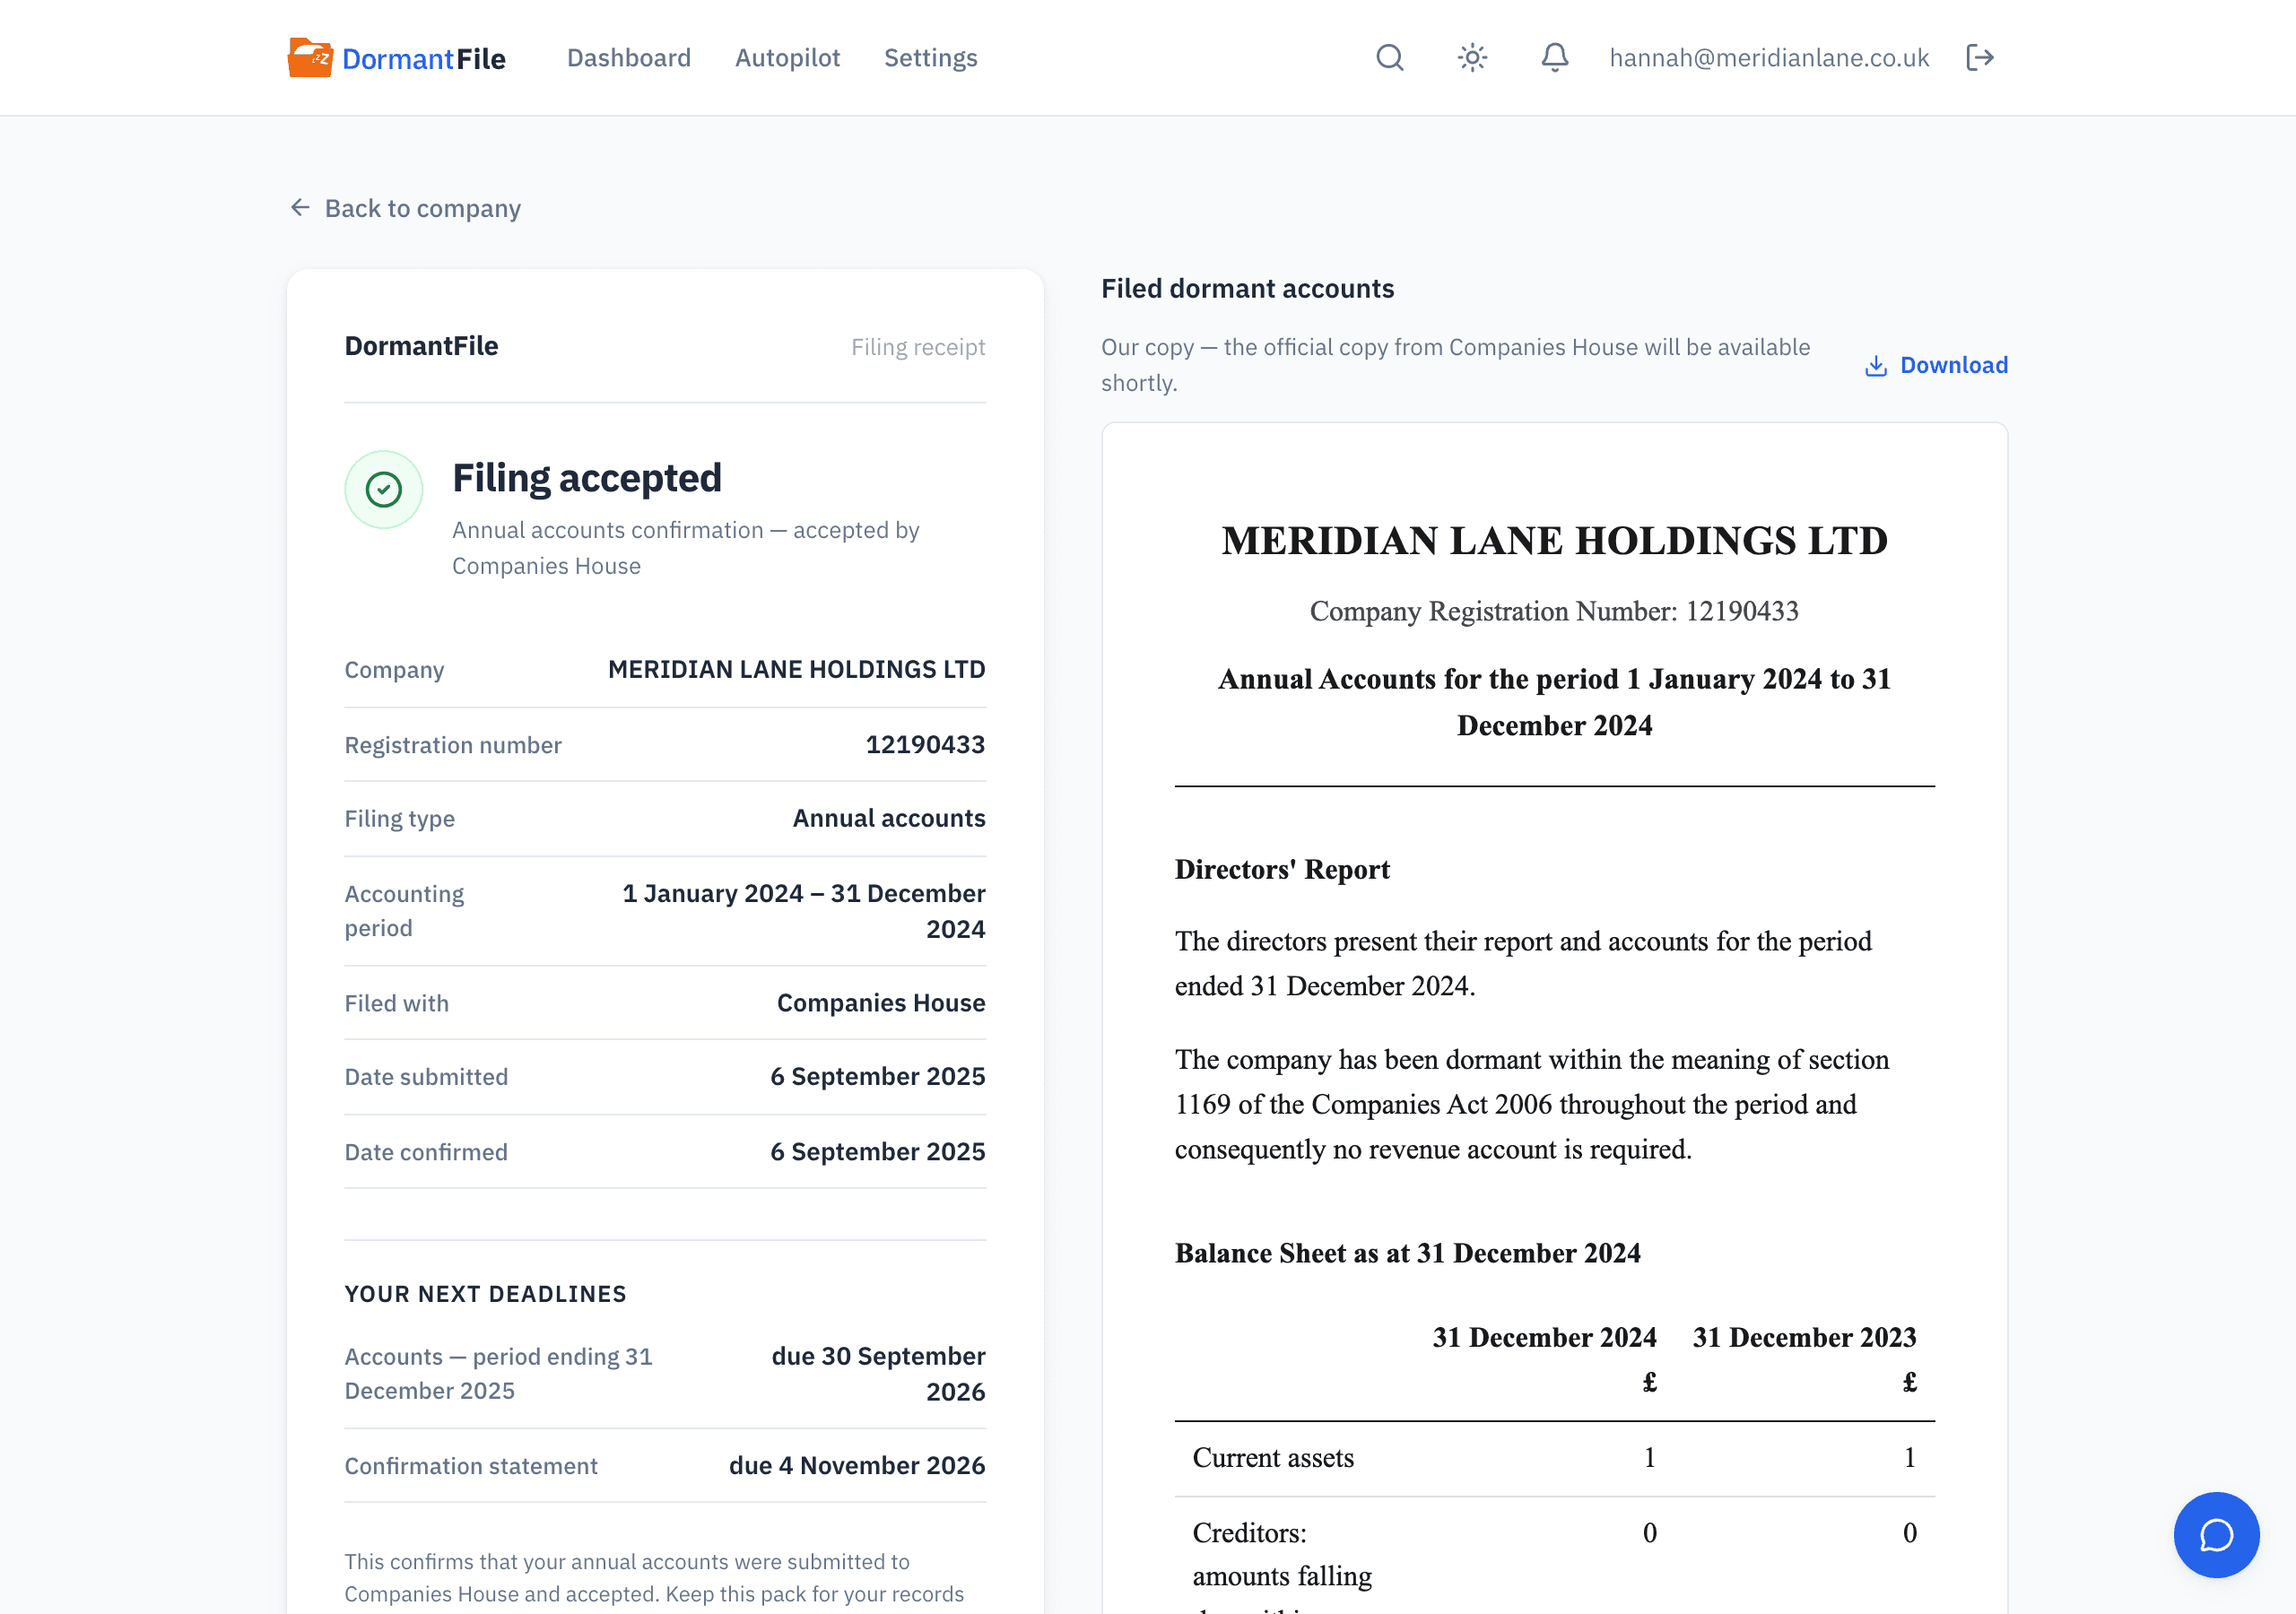Select the registration number 12190433 value in receipt
The image size is (2296, 1614).
coord(925,744)
